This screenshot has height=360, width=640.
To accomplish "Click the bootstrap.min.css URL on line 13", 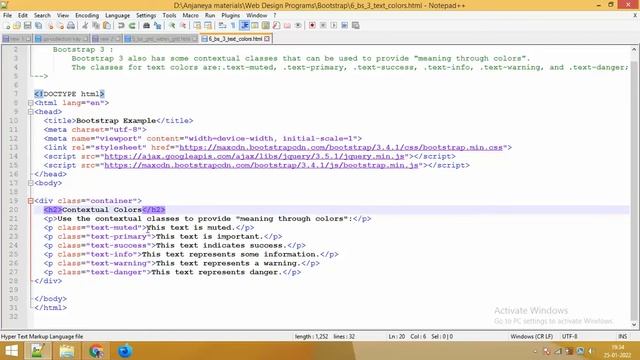I will pyautogui.click(x=341, y=148).
